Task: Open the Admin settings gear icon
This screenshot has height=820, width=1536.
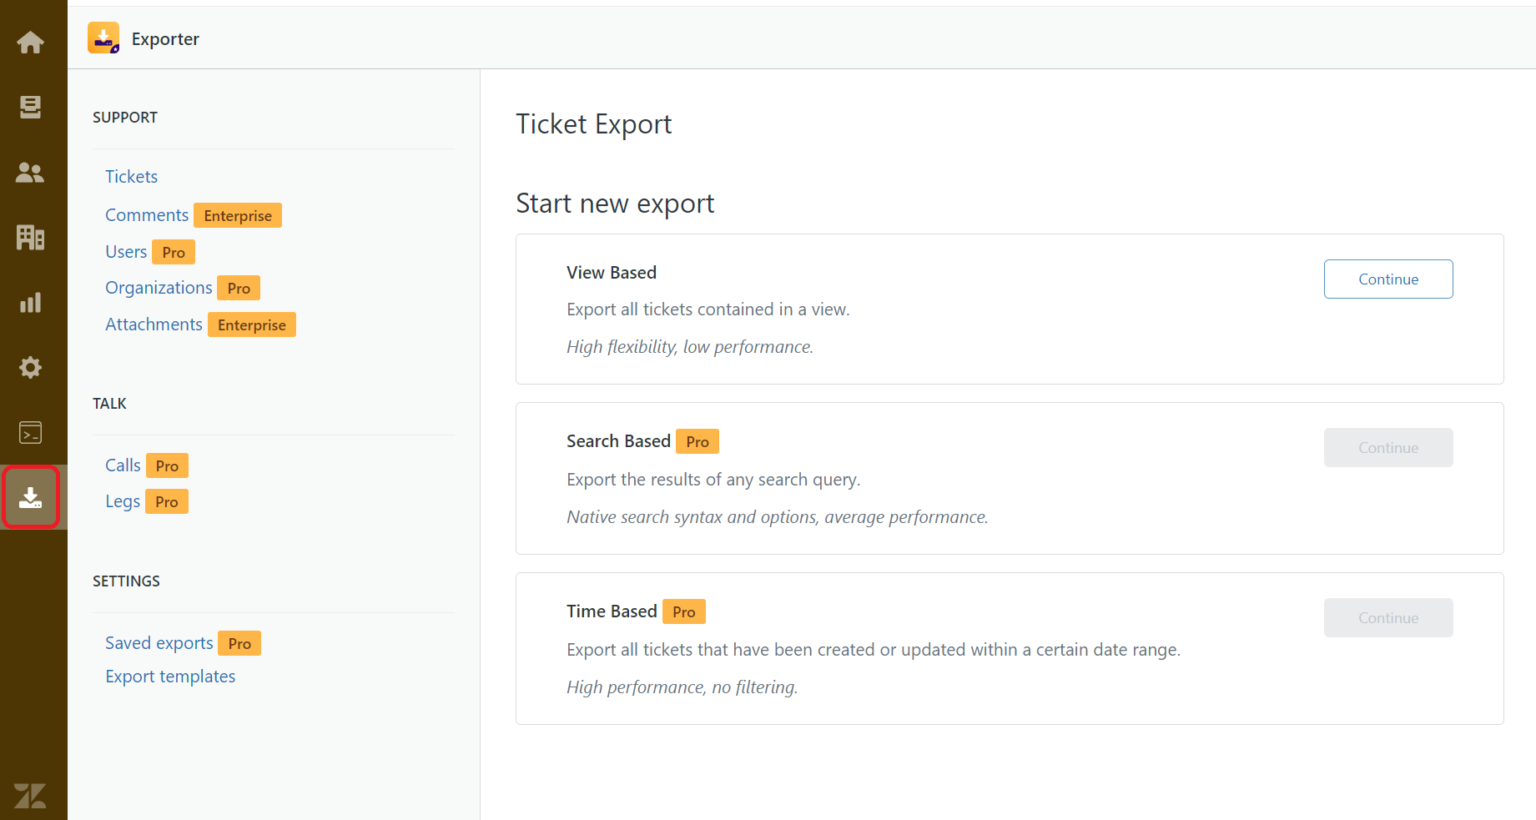Action: pyautogui.click(x=30, y=367)
